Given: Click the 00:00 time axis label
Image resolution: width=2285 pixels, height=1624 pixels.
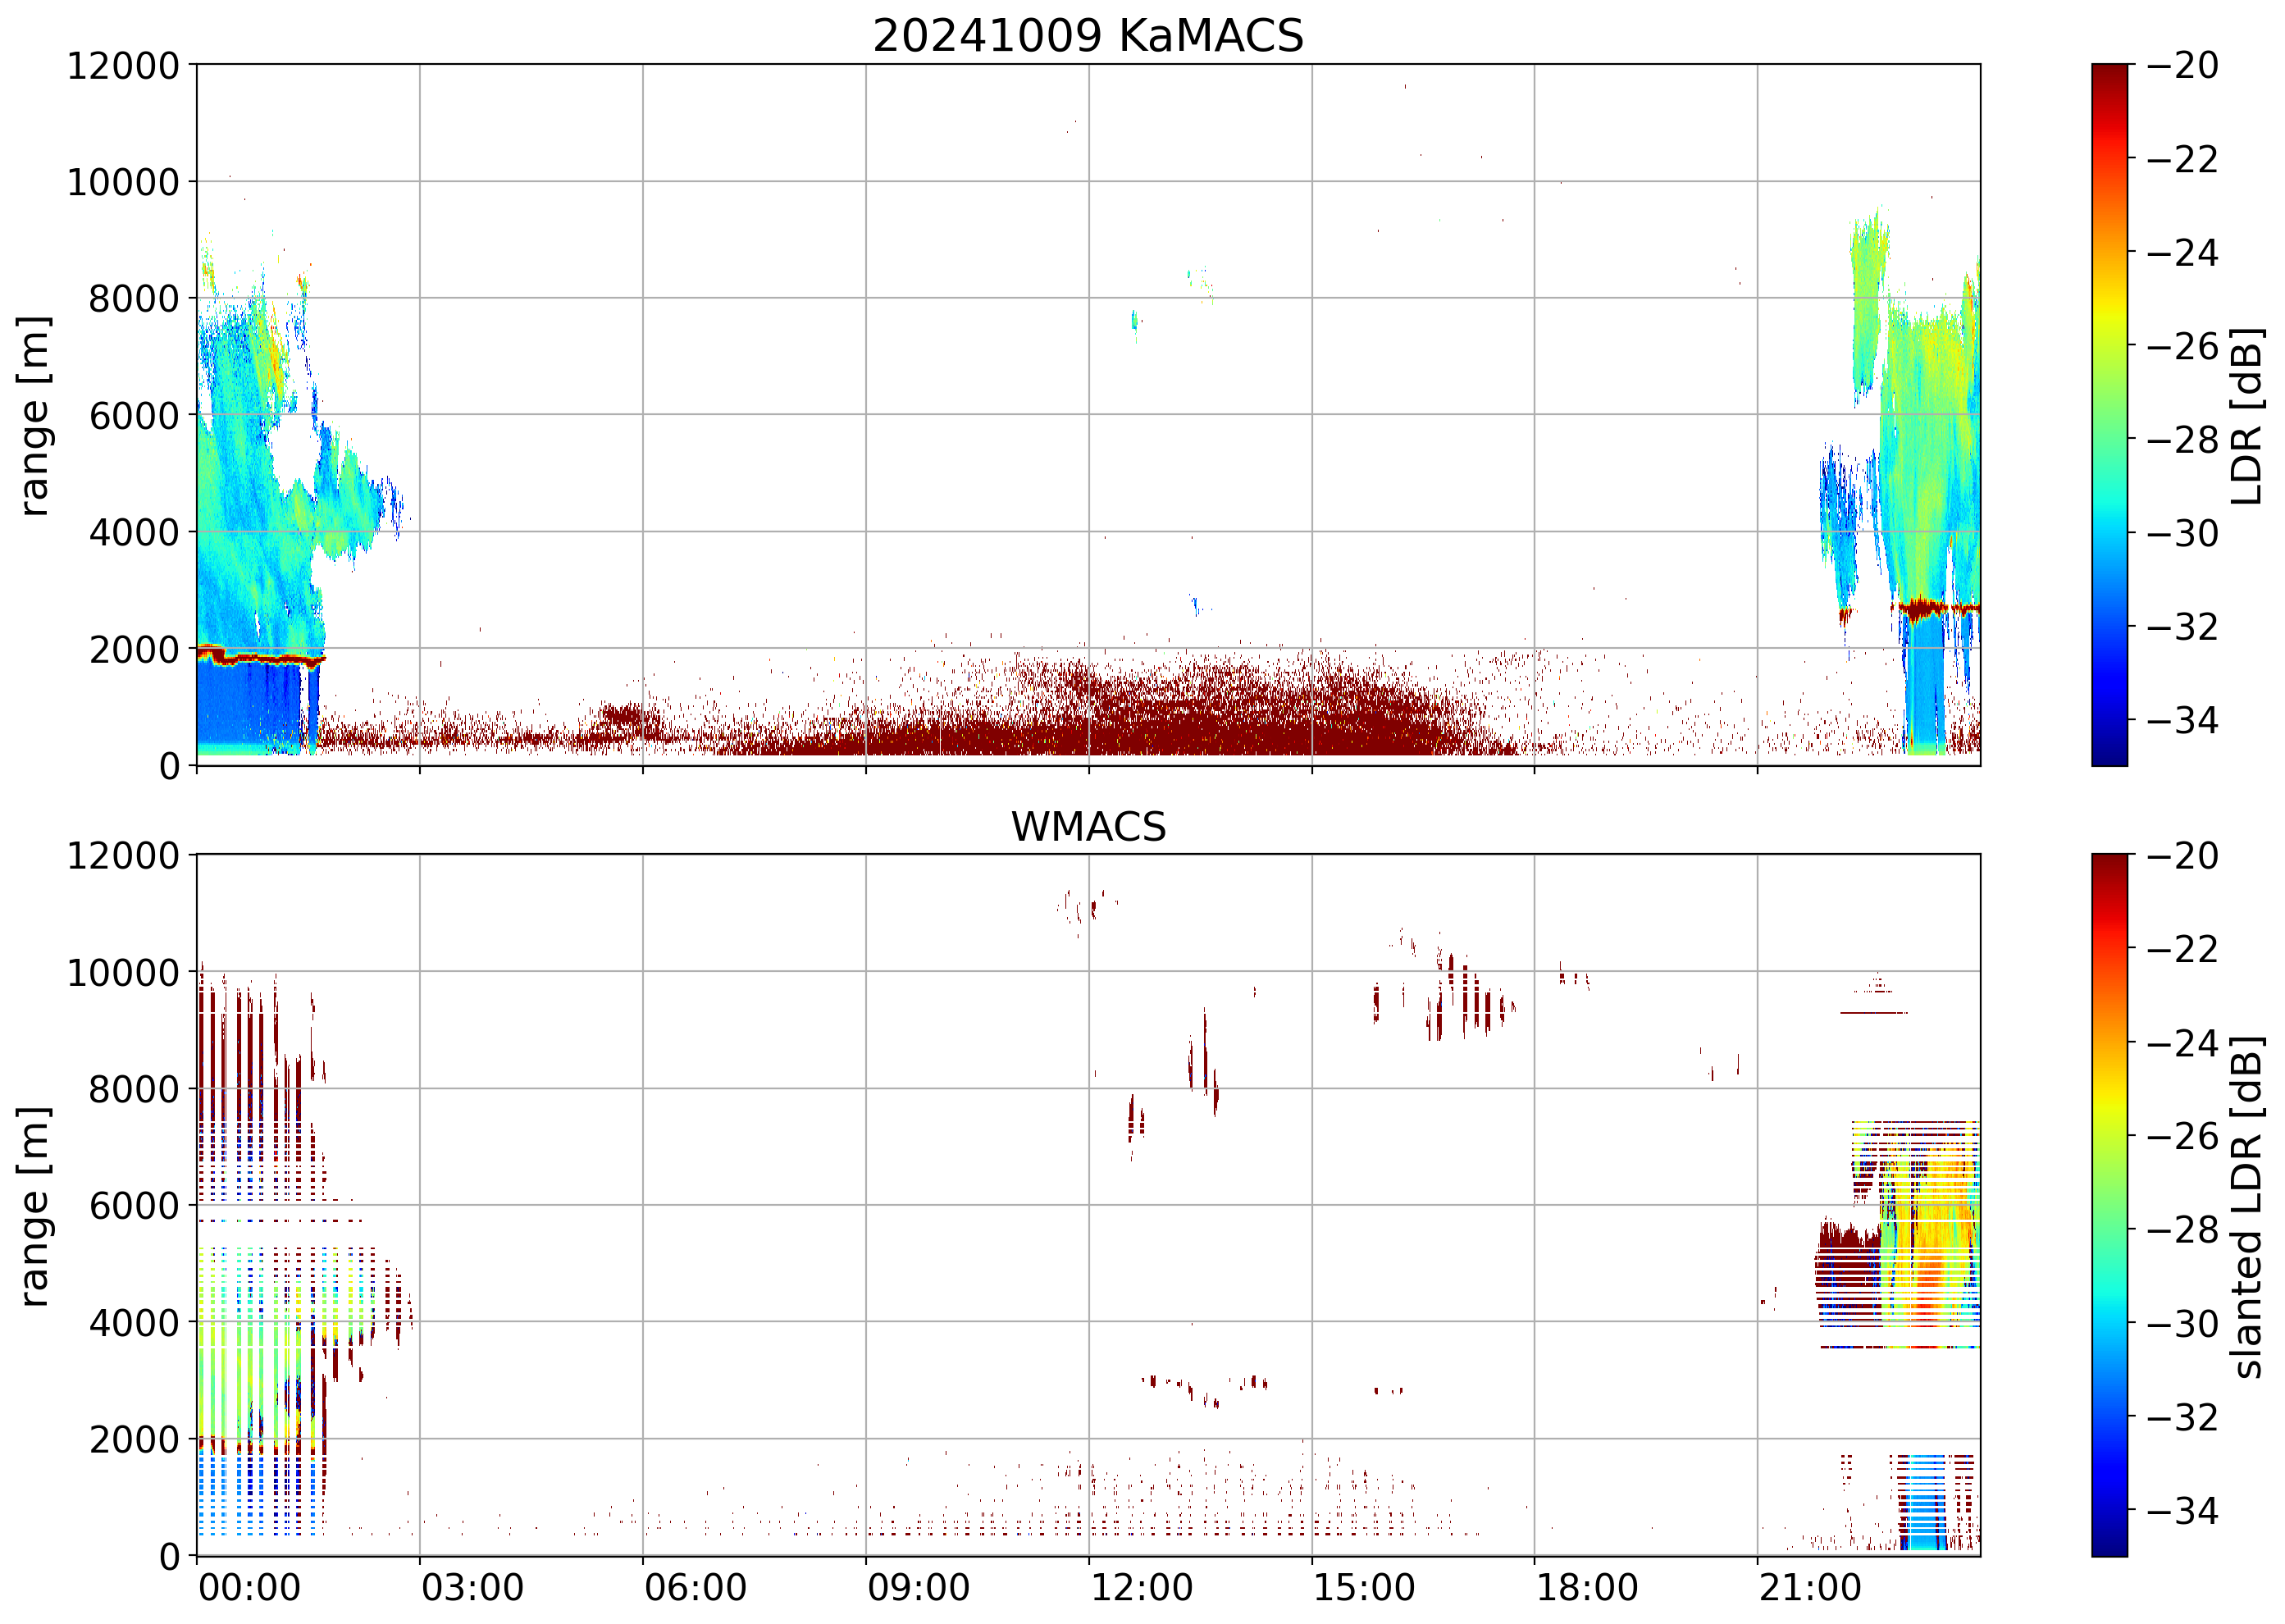Looking at the screenshot, I should (249, 1587).
